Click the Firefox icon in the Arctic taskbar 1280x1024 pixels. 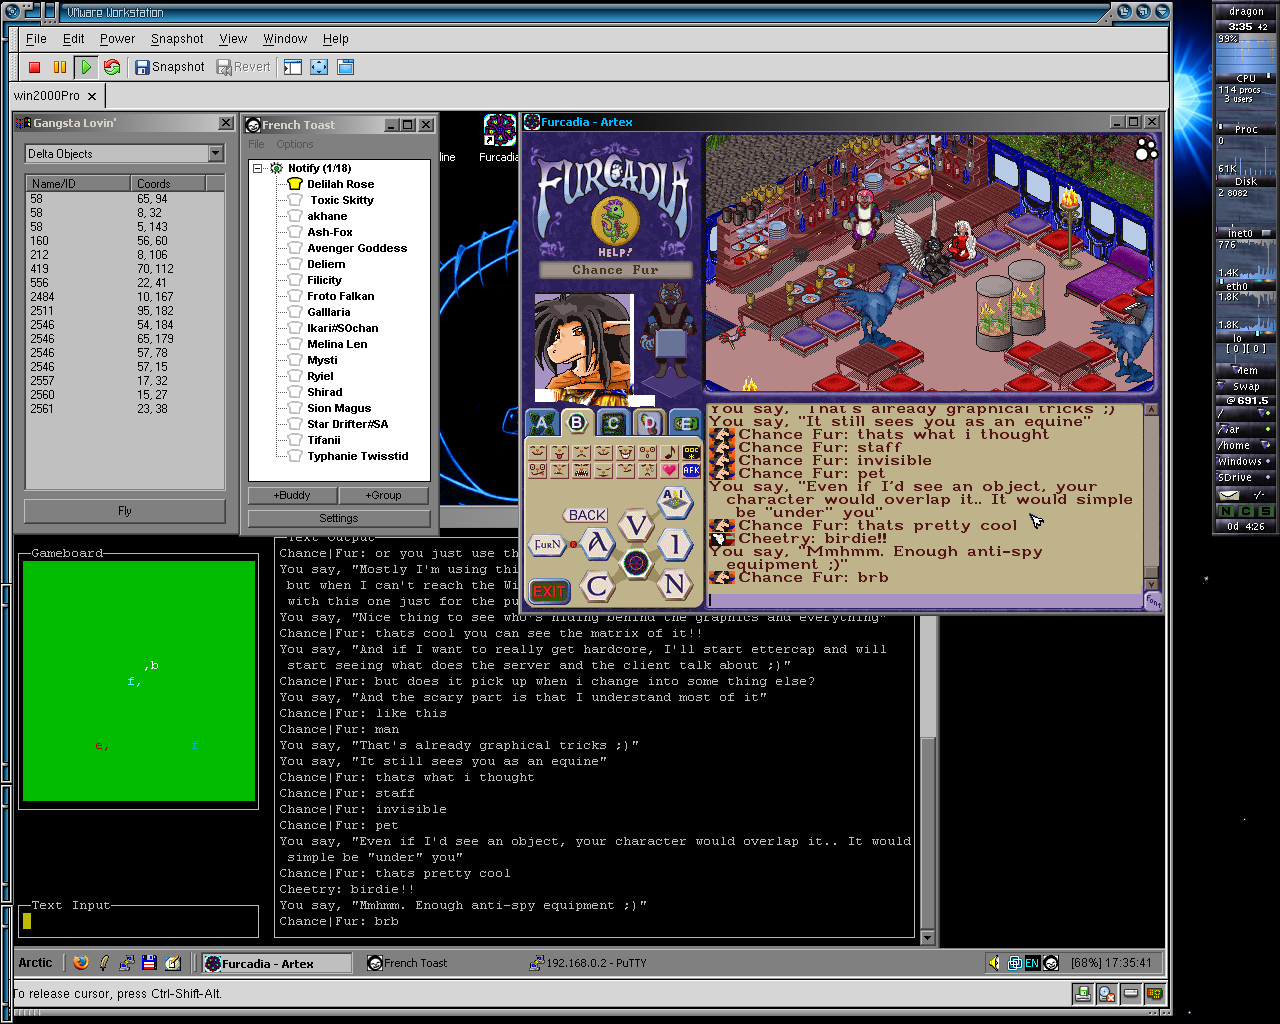coord(81,963)
